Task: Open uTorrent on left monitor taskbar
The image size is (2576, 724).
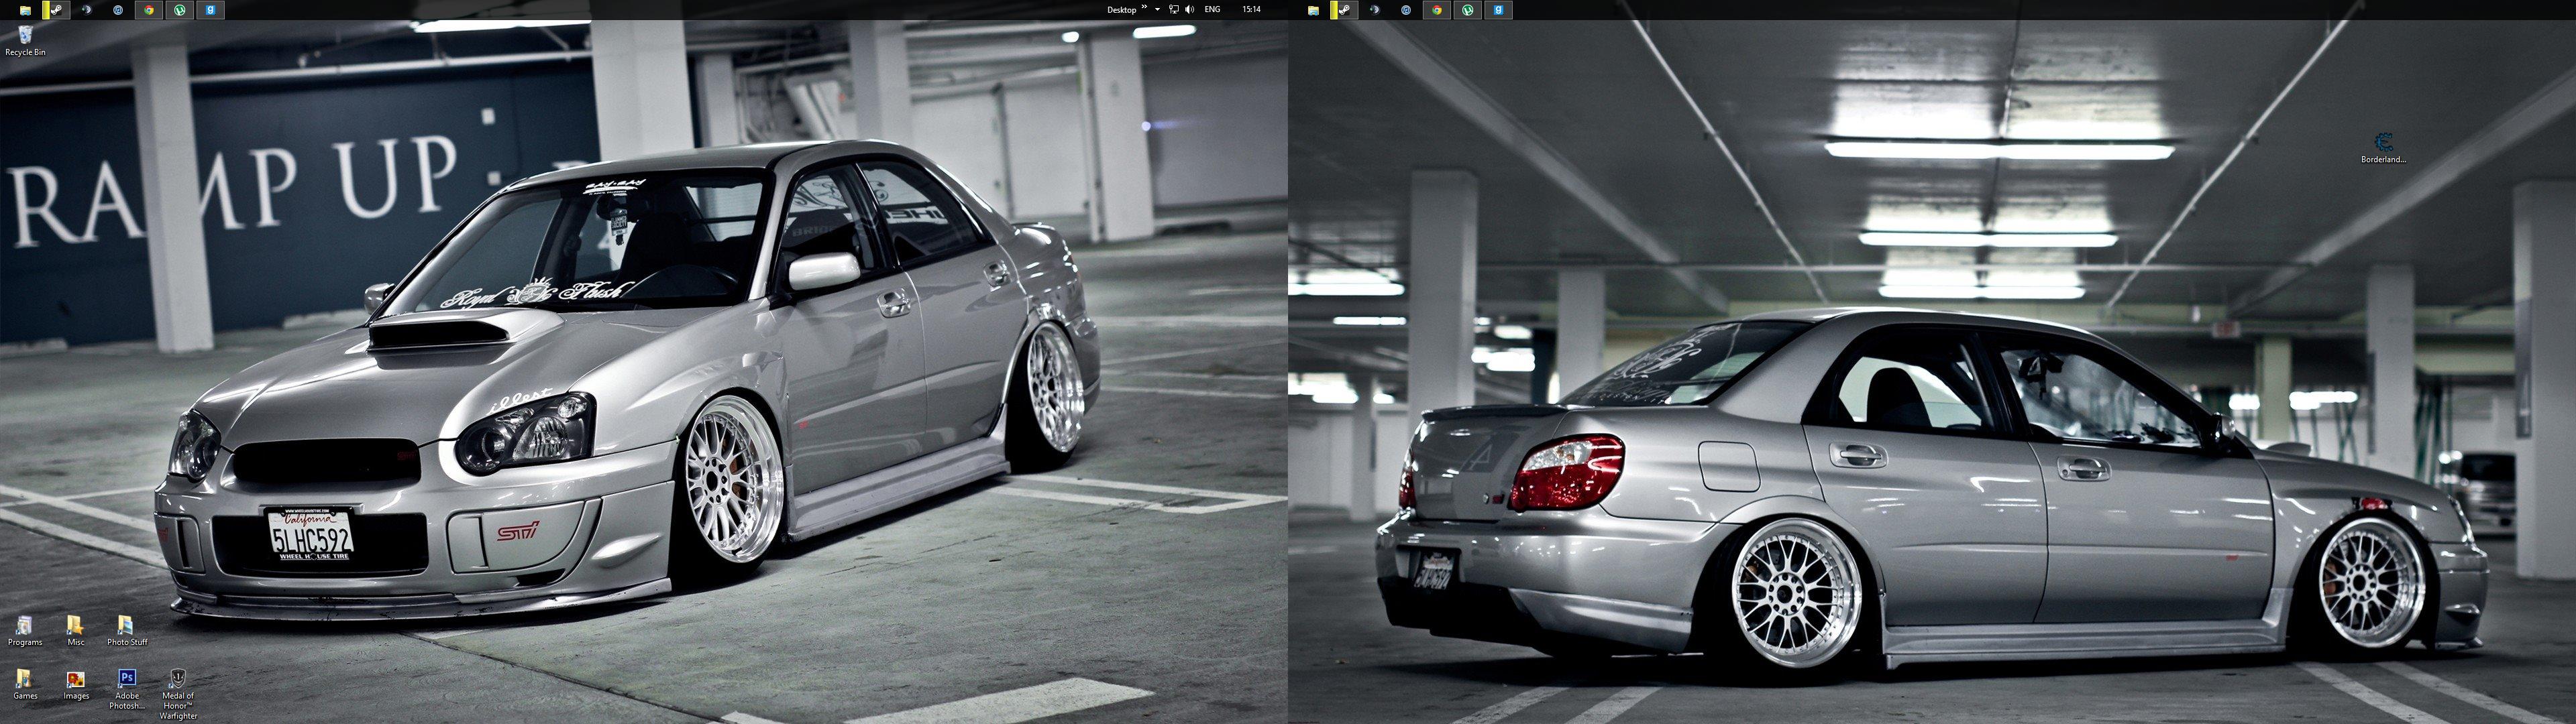Action: tap(180, 10)
